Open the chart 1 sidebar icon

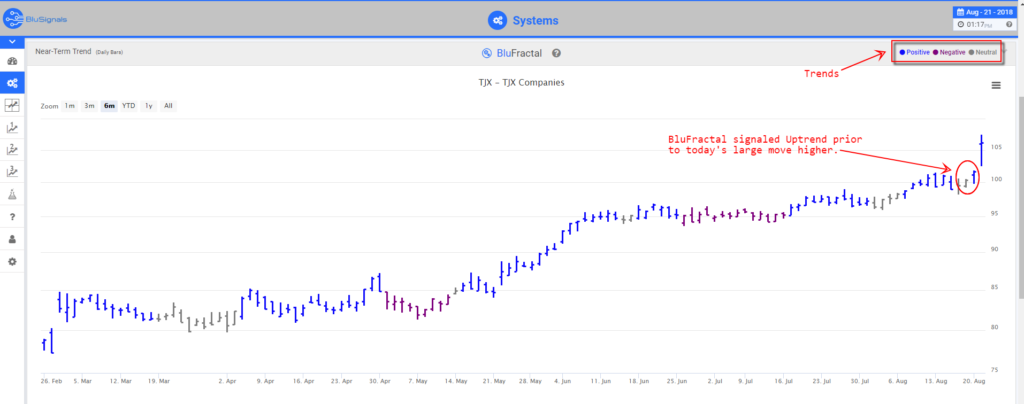[12, 127]
